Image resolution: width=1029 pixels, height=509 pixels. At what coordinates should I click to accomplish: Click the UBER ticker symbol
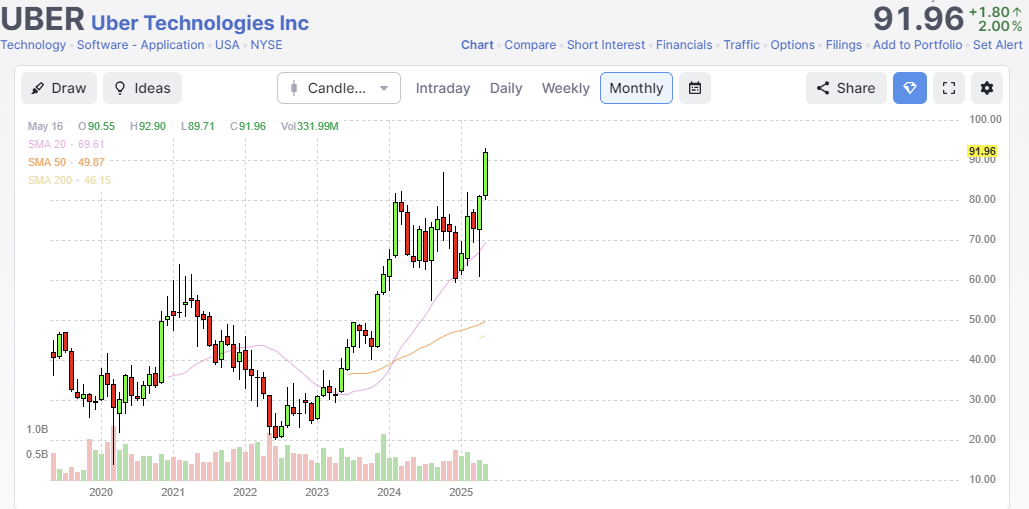click(x=43, y=19)
